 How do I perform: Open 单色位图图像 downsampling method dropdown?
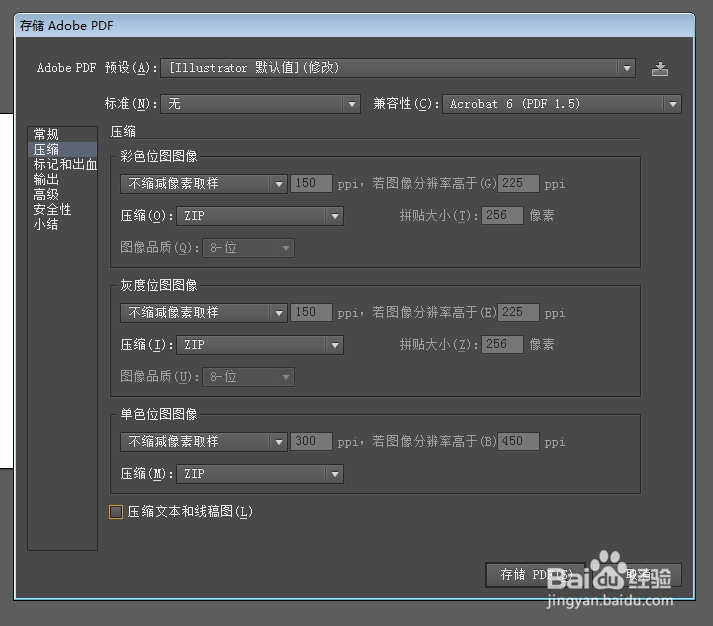[x=204, y=442]
